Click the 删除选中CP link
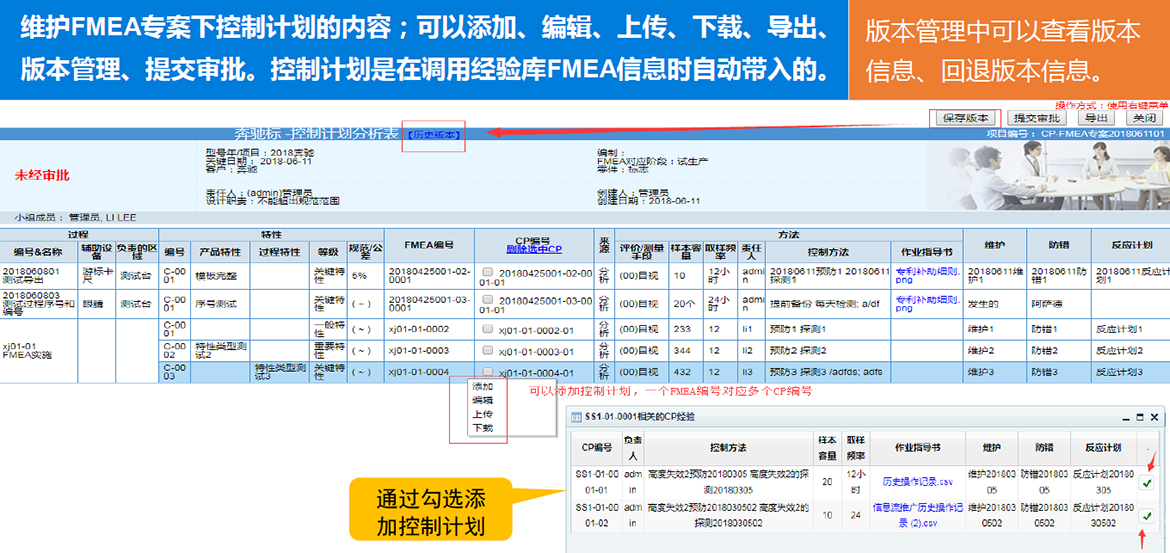The width and height of the screenshot is (1170, 553). point(535,250)
